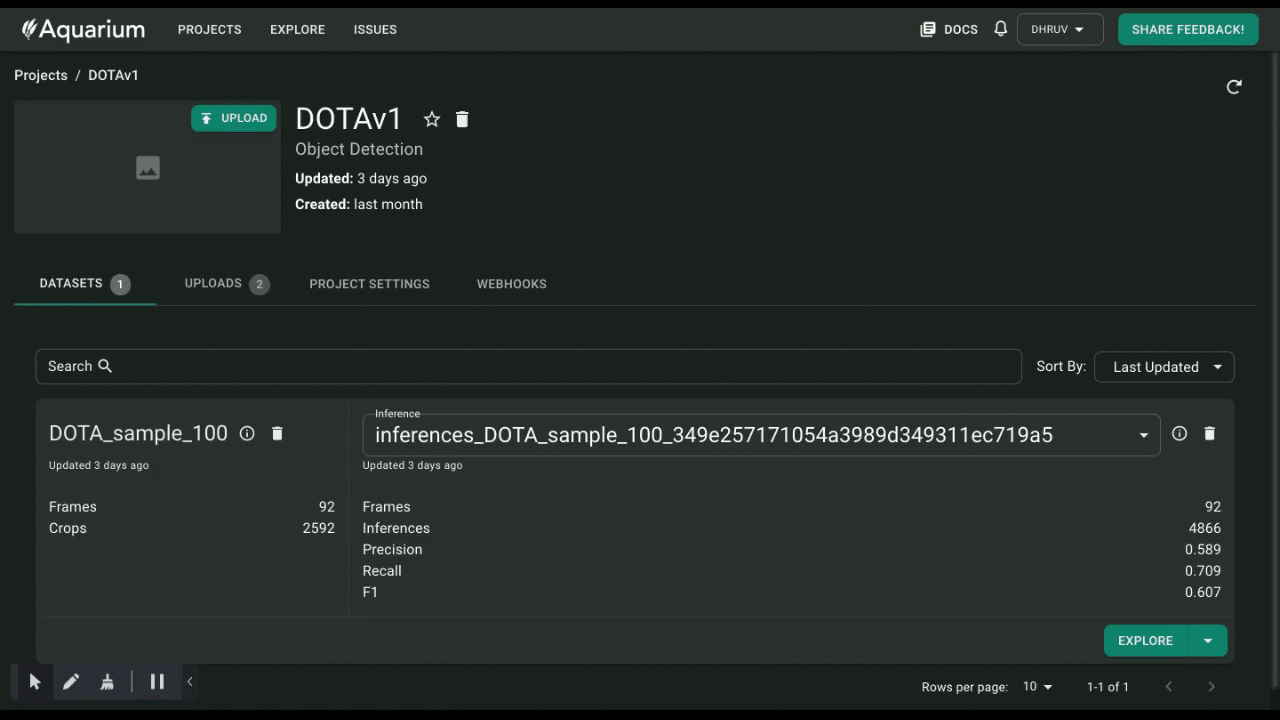Focus the dataset Search field
This screenshot has width=1280, height=720.
(528, 366)
